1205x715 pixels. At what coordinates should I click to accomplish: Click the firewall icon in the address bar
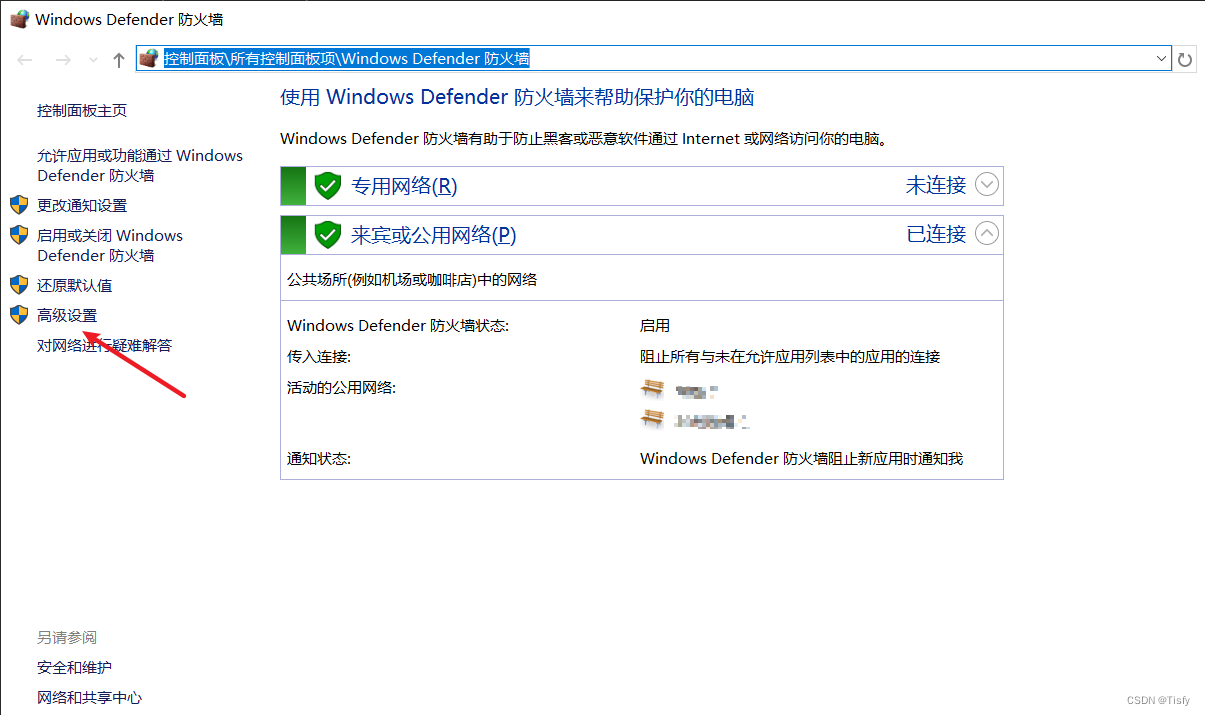pyautogui.click(x=149, y=59)
